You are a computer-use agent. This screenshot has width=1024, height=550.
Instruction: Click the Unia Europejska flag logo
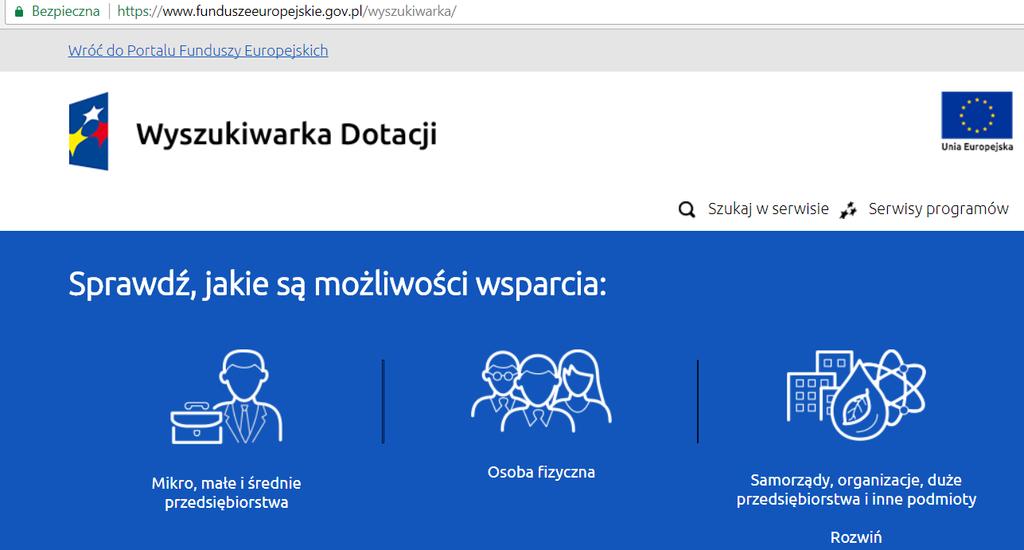(976, 121)
